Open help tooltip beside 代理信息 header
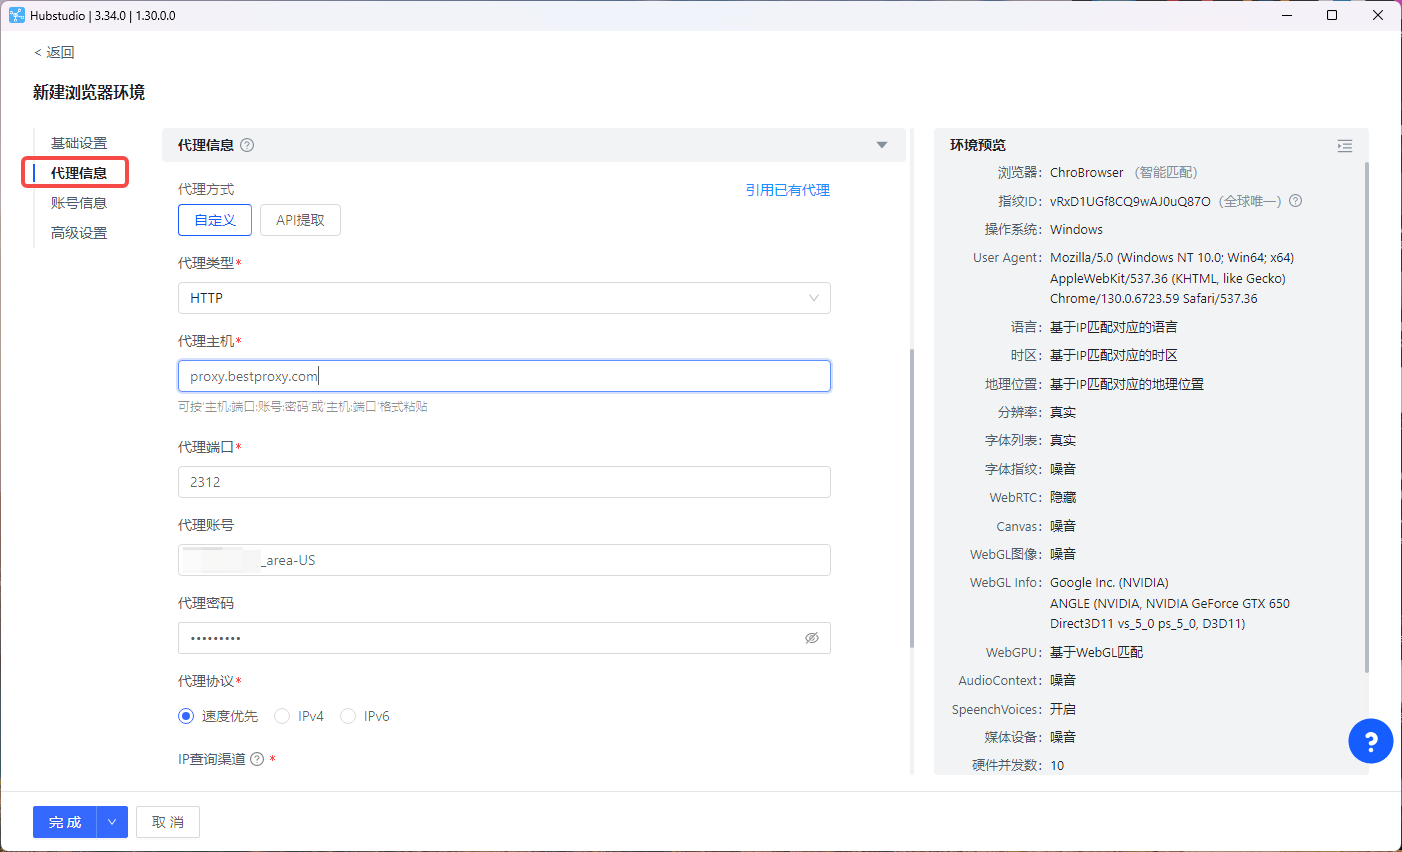The height and width of the screenshot is (852, 1402). click(x=247, y=145)
